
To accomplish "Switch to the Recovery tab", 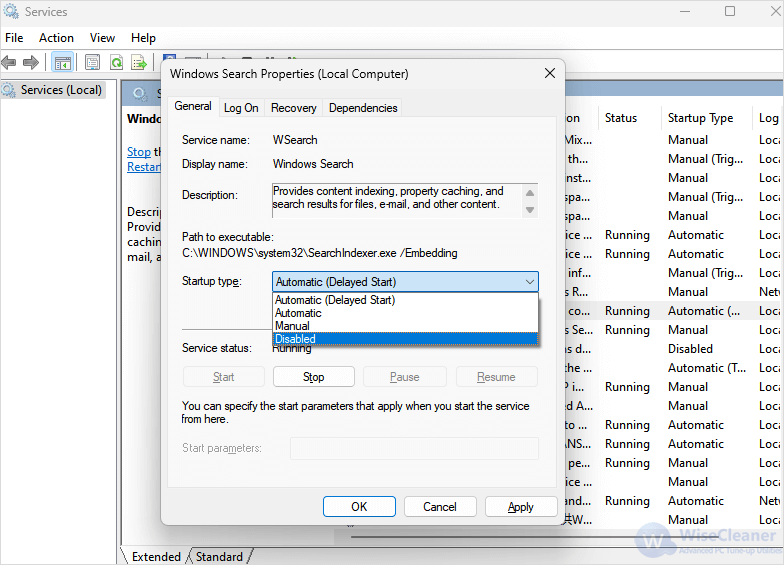I will coord(294,108).
